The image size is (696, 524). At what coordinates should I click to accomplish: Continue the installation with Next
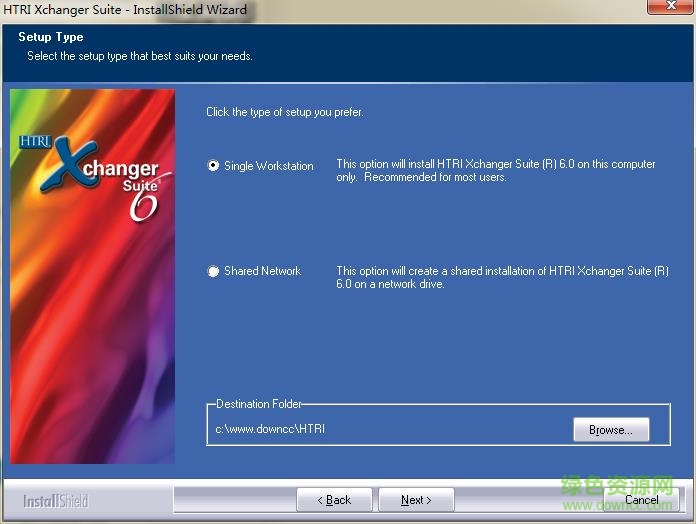416,500
